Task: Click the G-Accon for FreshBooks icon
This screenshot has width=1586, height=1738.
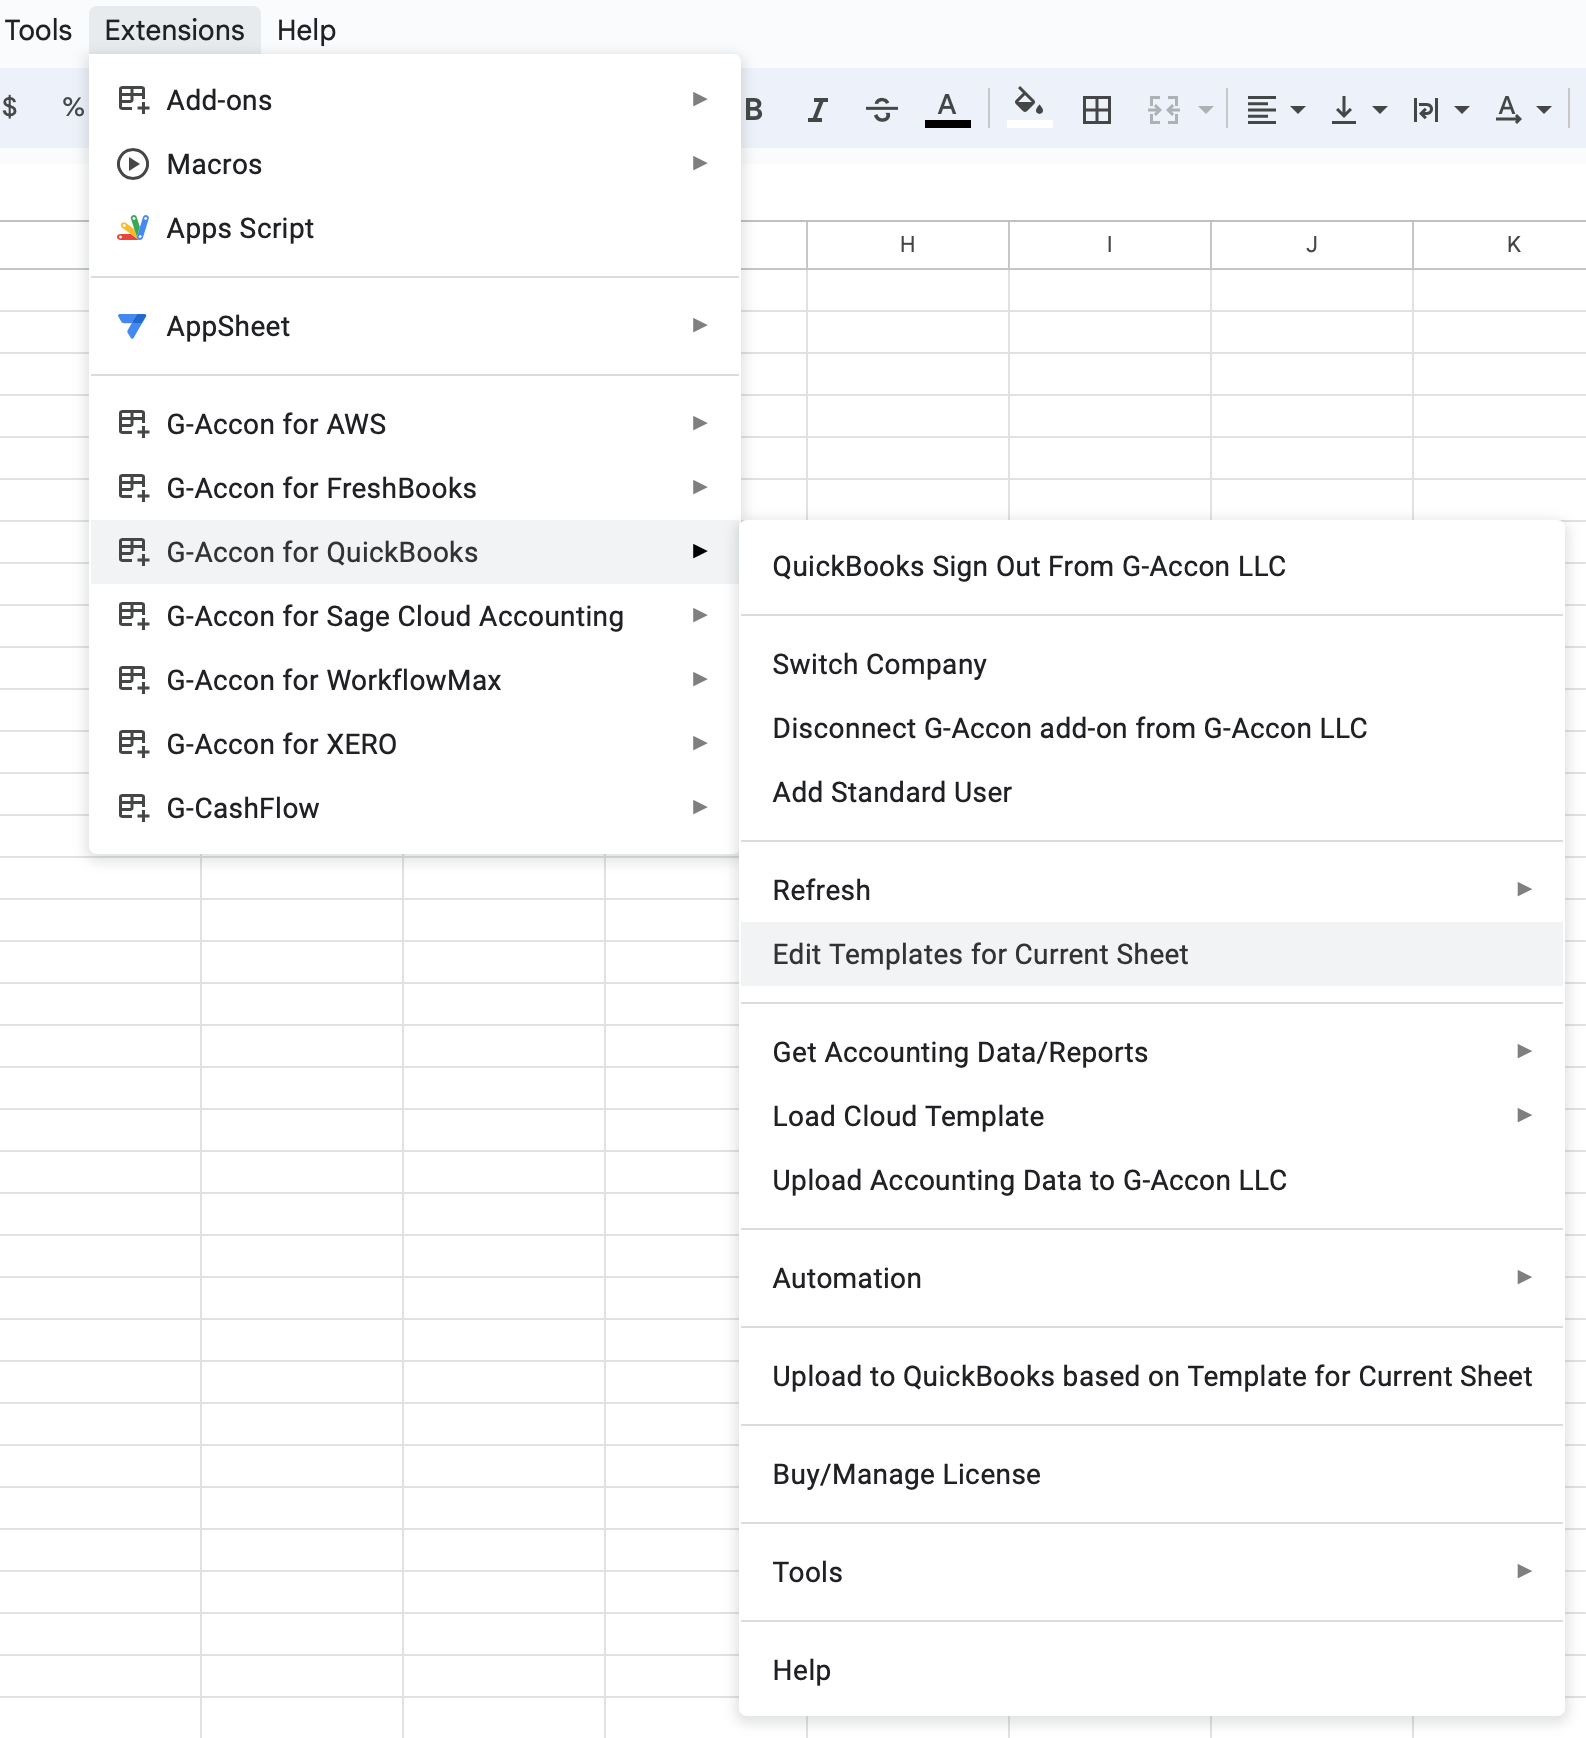Action: click(133, 488)
